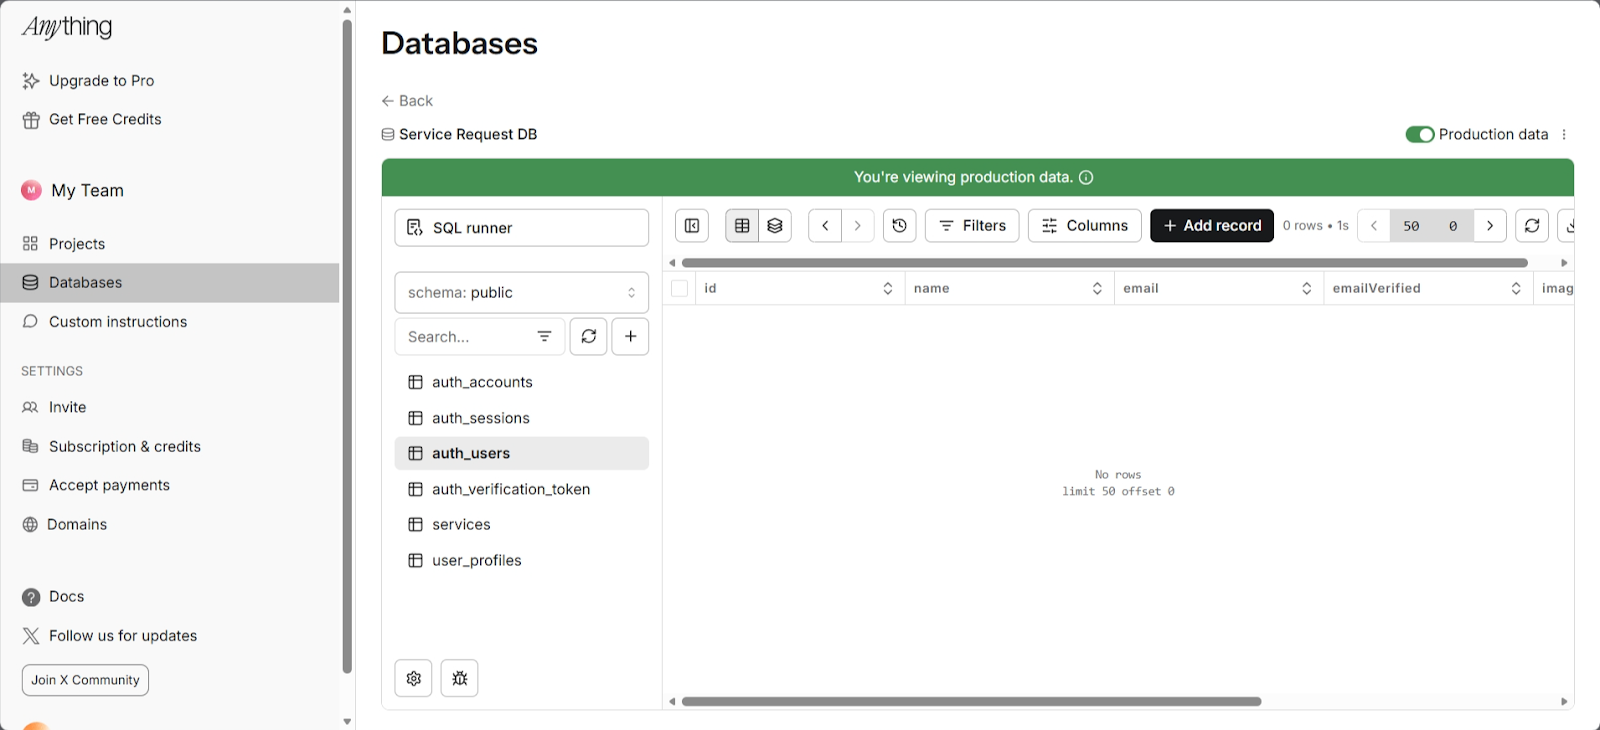
Task: Click the left sidebar vertical scrollbar
Action: [347, 347]
